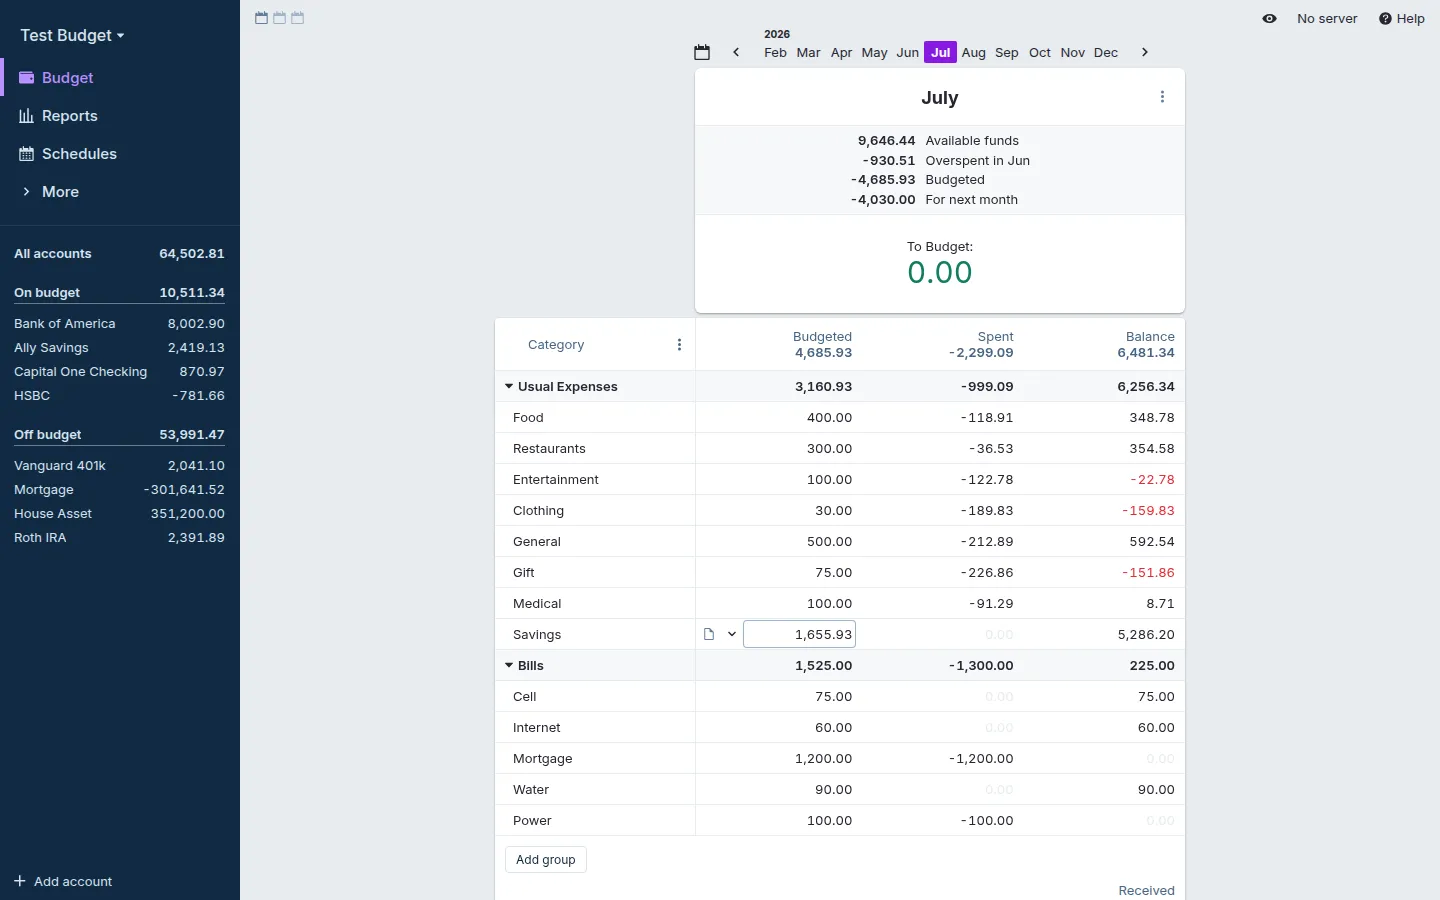Click Entertainment balance -22.78

[x=1153, y=480]
